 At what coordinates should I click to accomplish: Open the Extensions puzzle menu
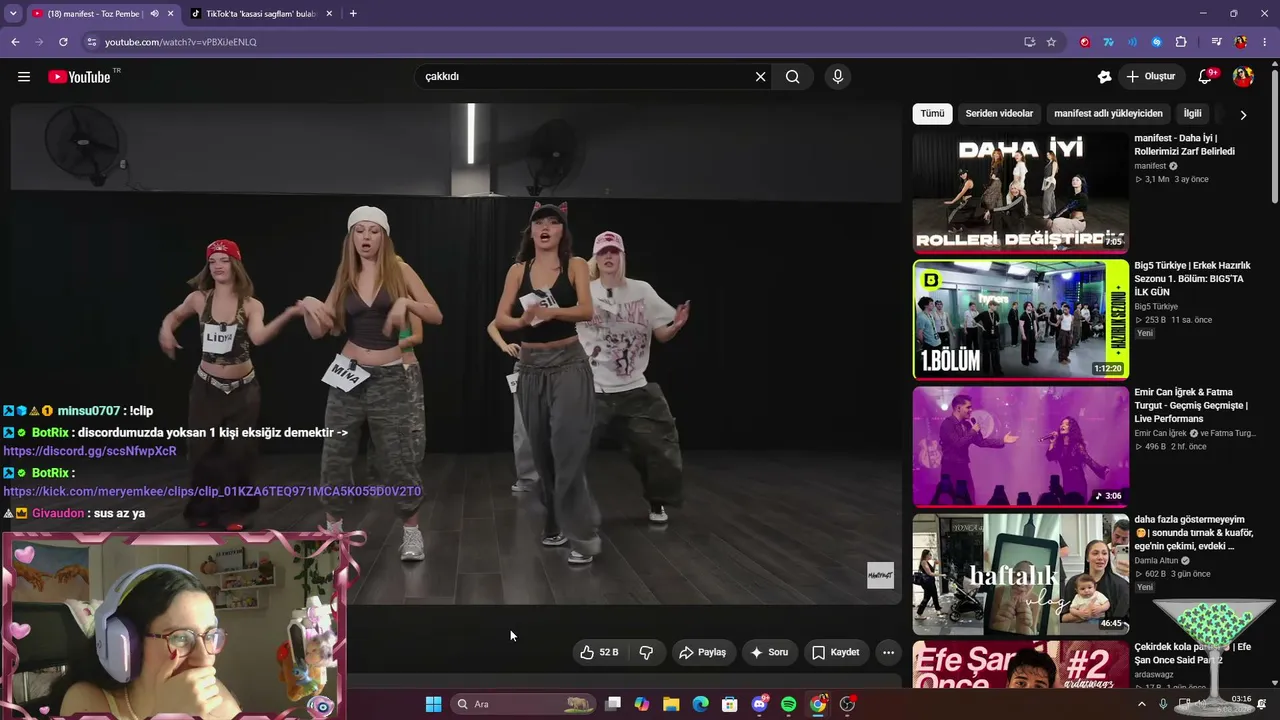point(1181,42)
